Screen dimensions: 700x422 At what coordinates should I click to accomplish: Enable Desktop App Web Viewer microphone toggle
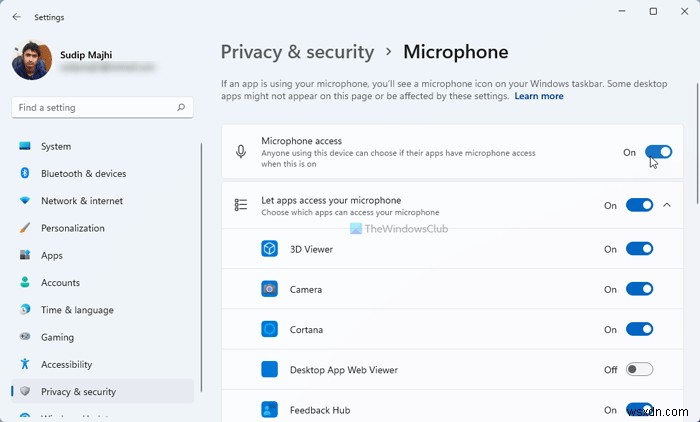pyautogui.click(x=639, y=369)
